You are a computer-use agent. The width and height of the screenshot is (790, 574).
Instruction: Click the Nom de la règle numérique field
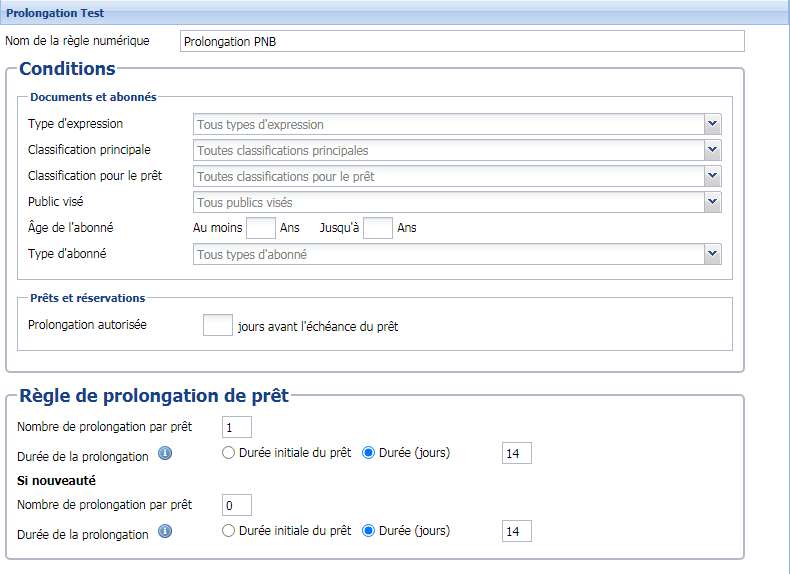click(462, 41)
